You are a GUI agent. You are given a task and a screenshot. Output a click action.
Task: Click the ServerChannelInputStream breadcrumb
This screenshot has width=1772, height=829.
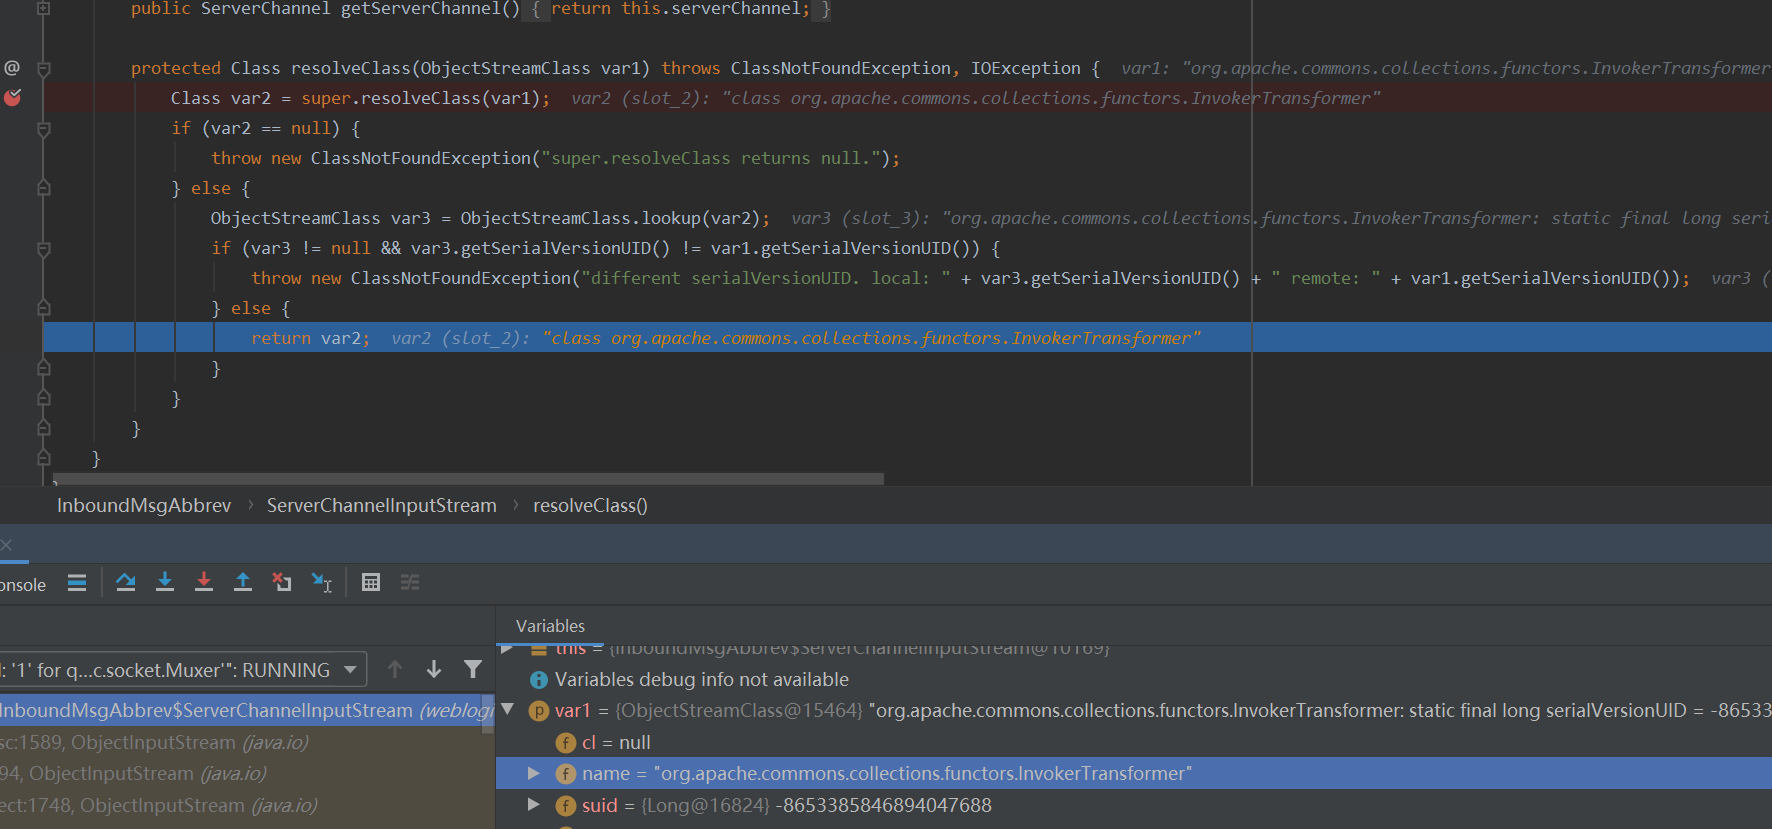pyautogui.click(x=382, y=506)
